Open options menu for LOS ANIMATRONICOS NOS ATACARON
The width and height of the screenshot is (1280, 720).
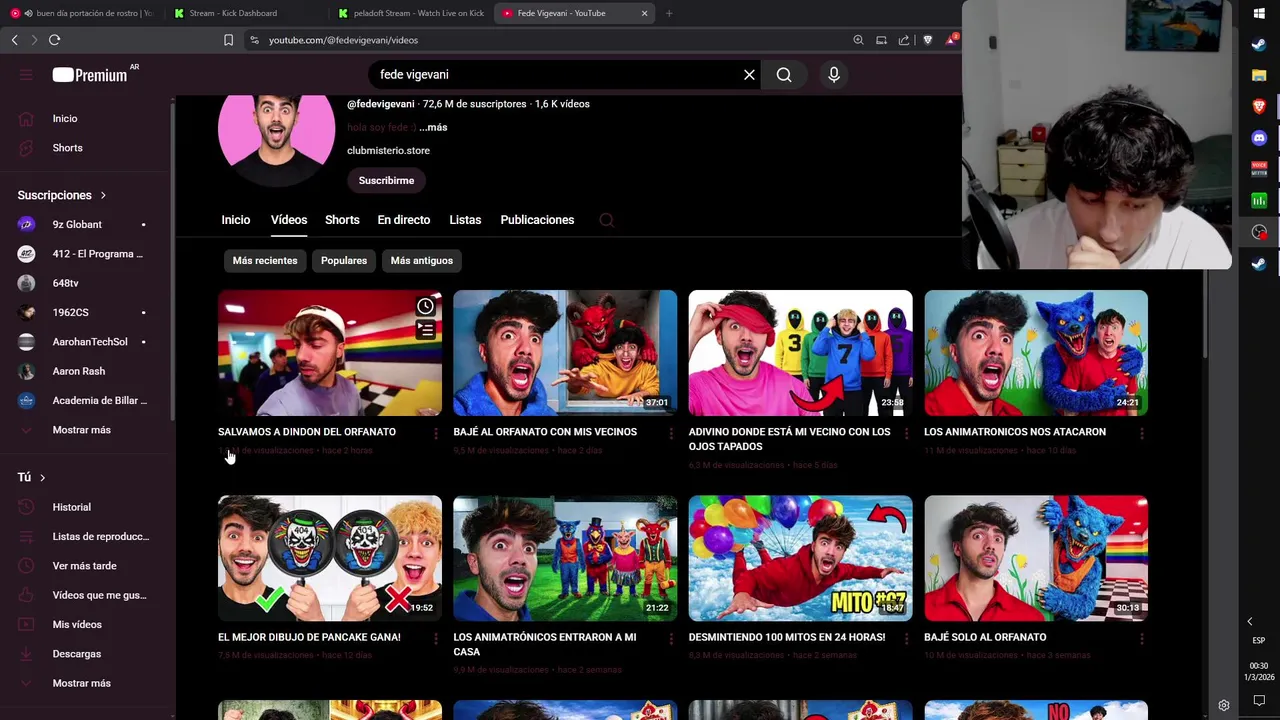click(x=1142, y=433)
